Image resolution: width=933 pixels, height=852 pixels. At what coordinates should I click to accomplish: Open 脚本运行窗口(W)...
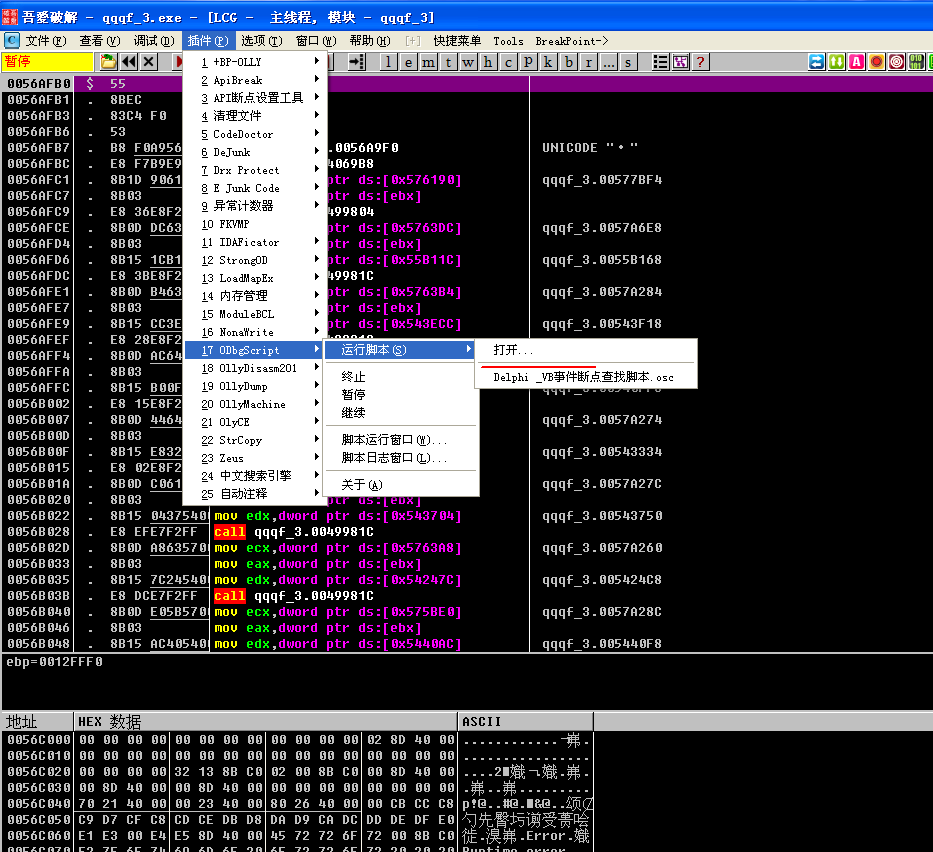(401, 440)
